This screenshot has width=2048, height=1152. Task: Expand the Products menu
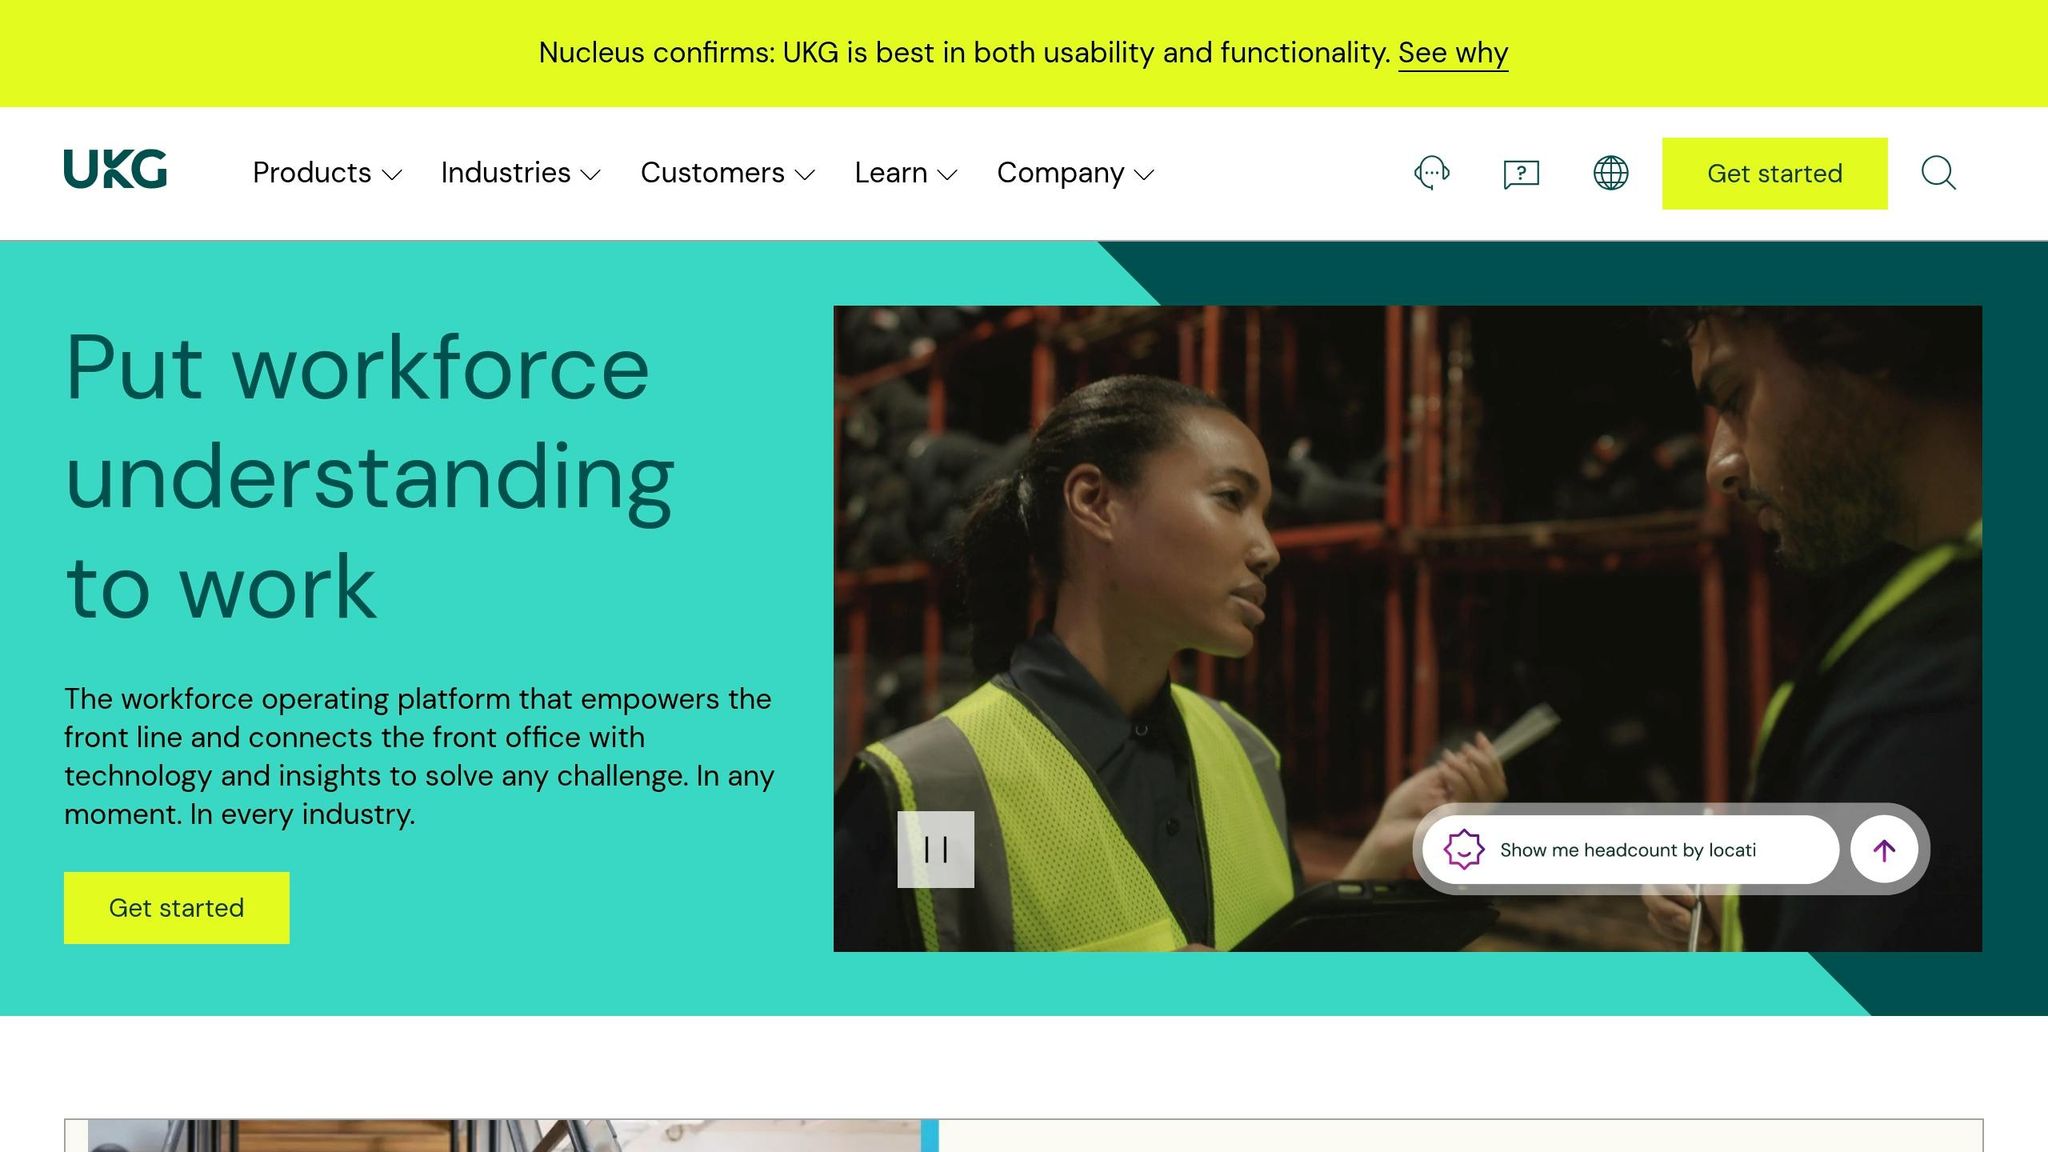pos(327,173)
